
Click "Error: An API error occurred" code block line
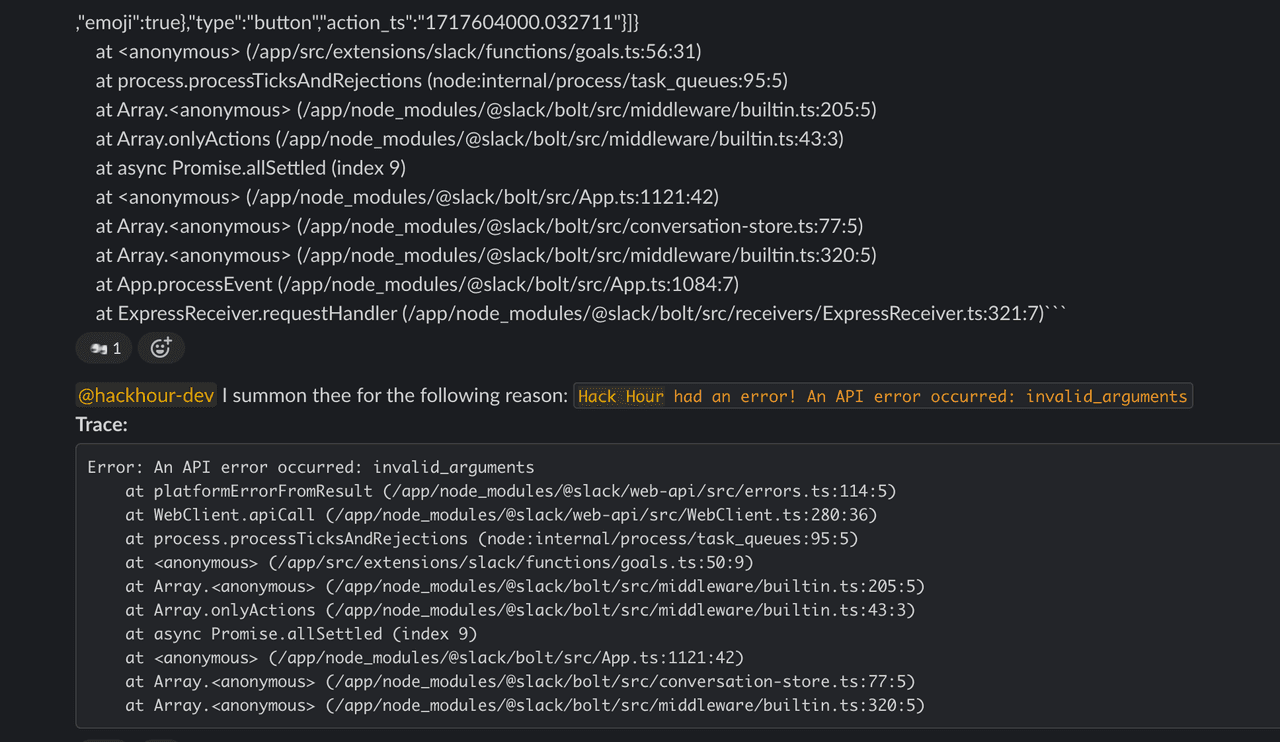click(x=310, y=467)
